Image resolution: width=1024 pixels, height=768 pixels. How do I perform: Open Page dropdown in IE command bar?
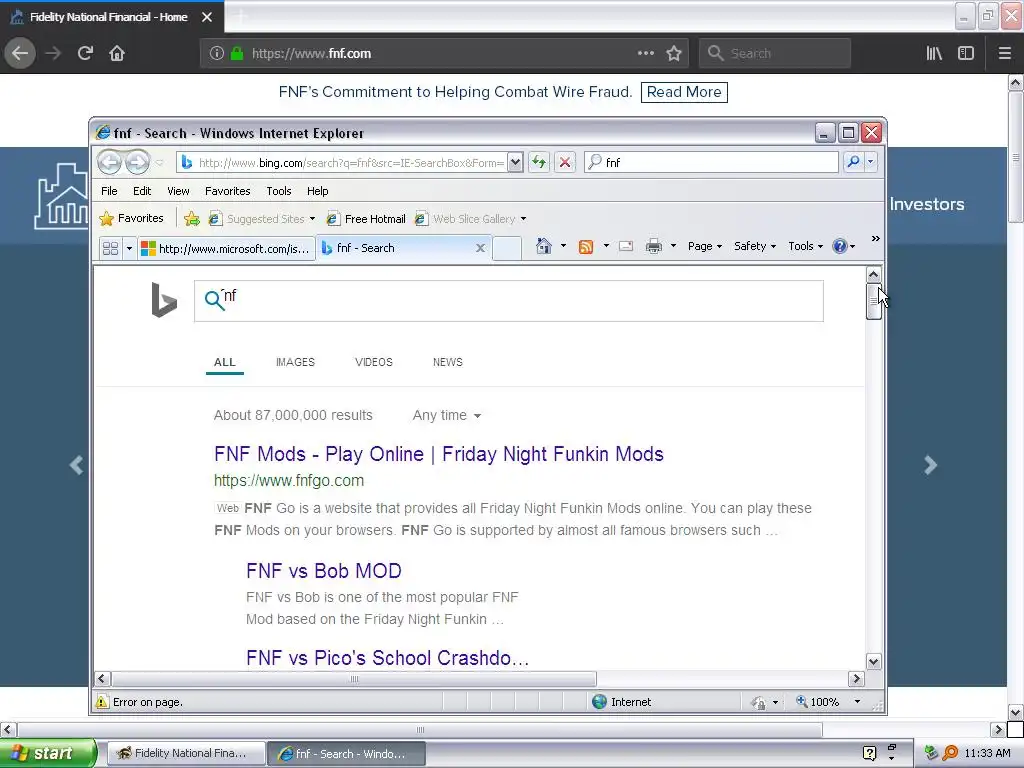tap(705, 246)
